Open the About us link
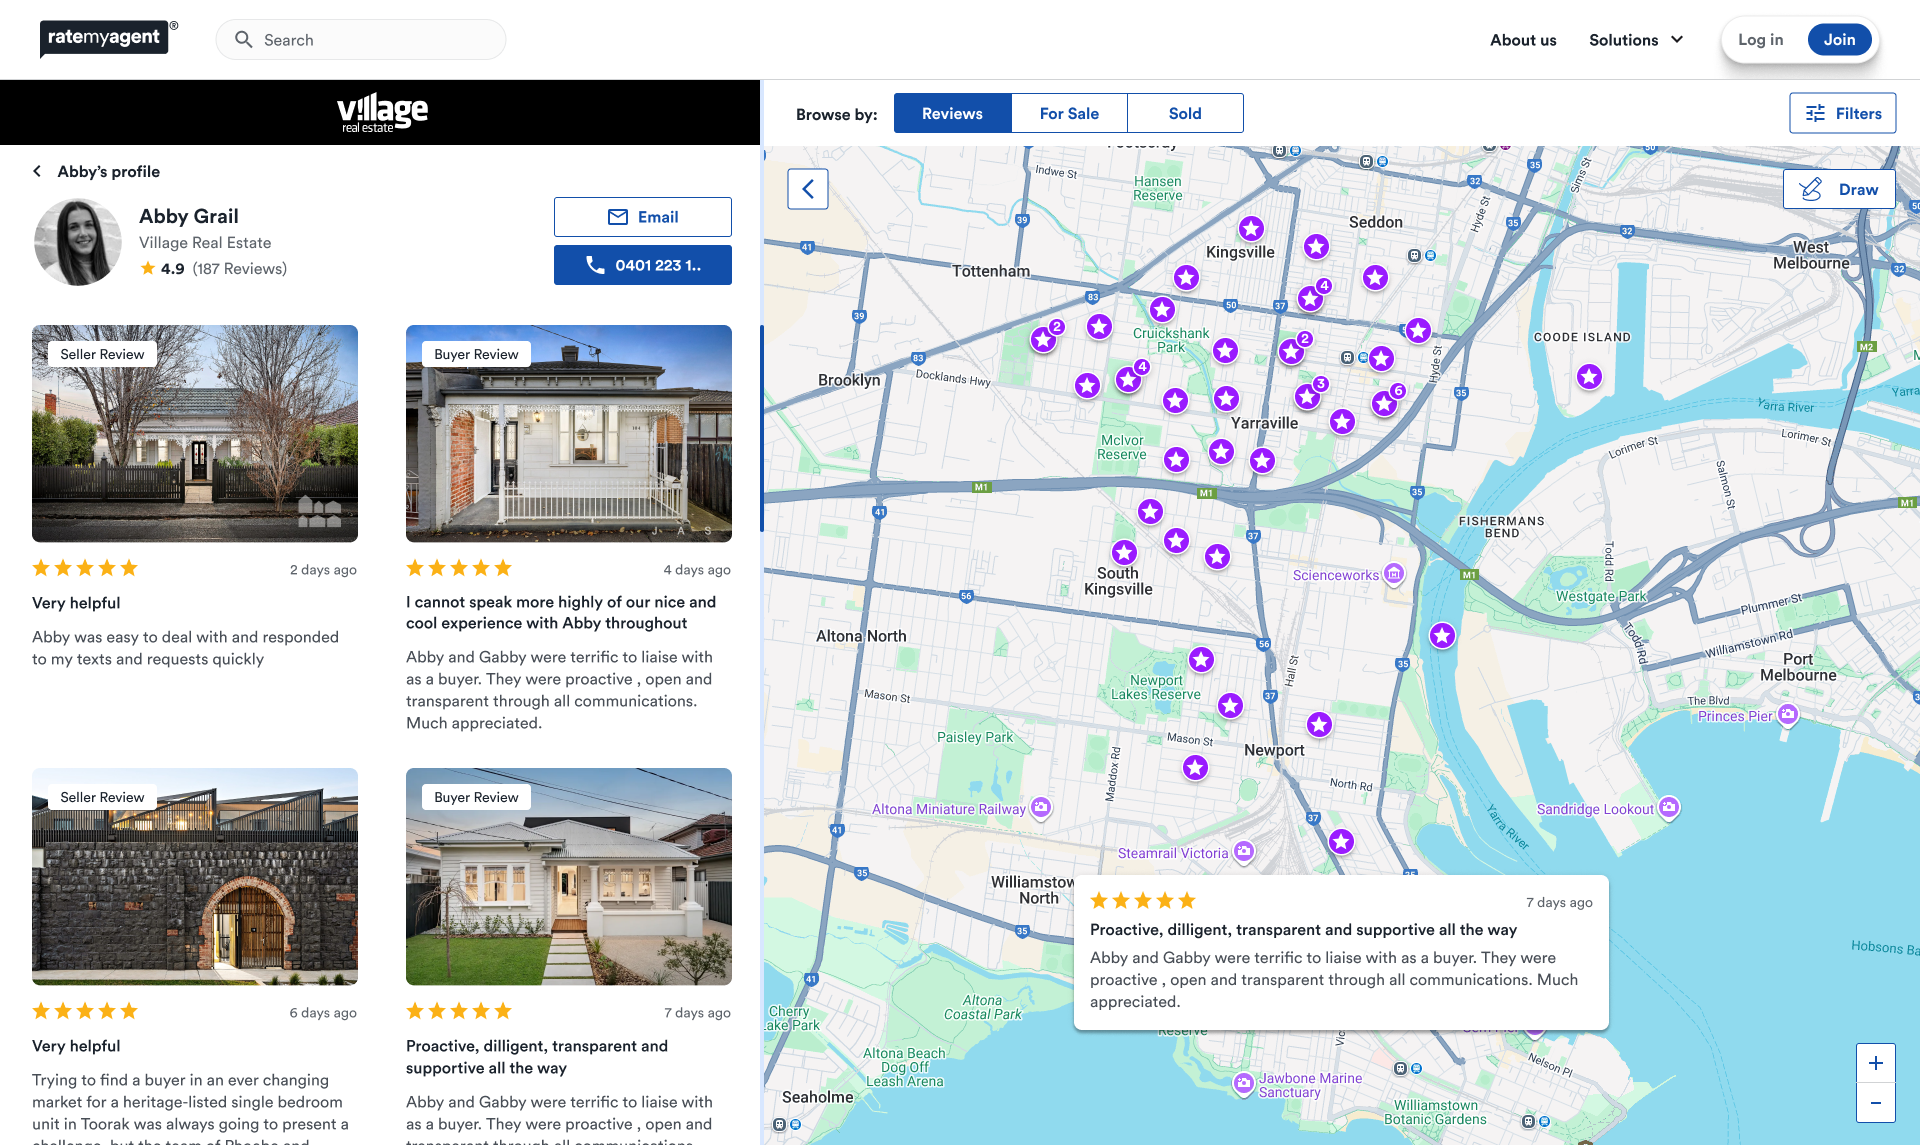Screen dimensions: 1920x1145 click(1522, 40)
